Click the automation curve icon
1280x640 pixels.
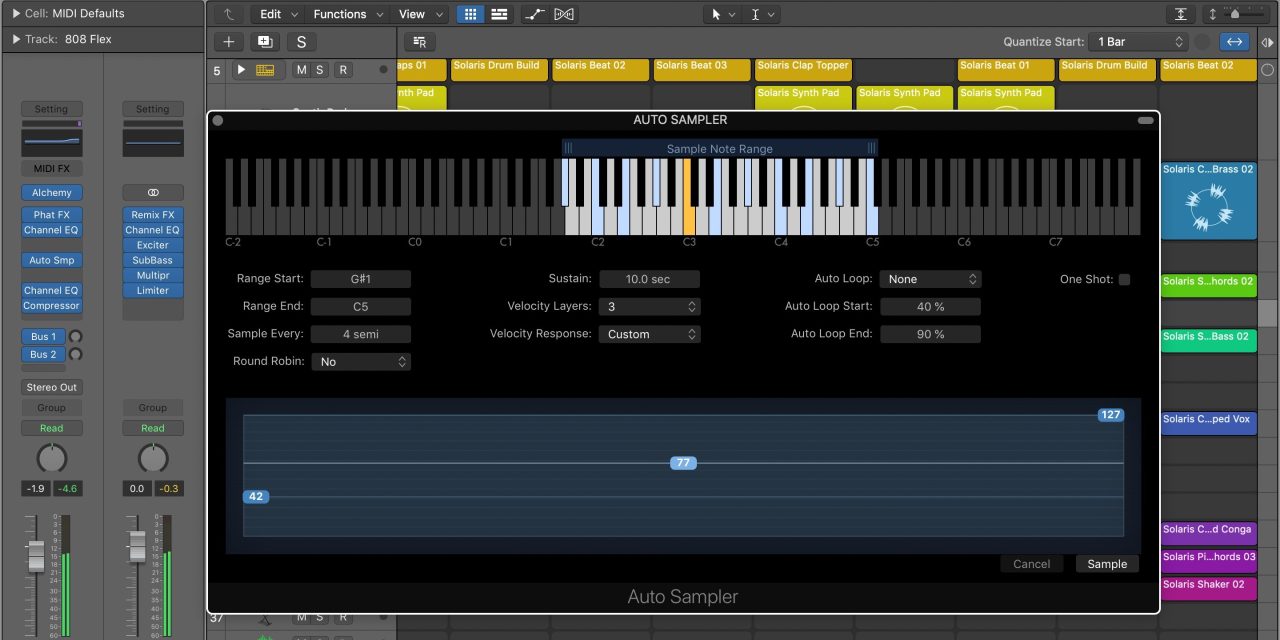[x=534, y=14]
